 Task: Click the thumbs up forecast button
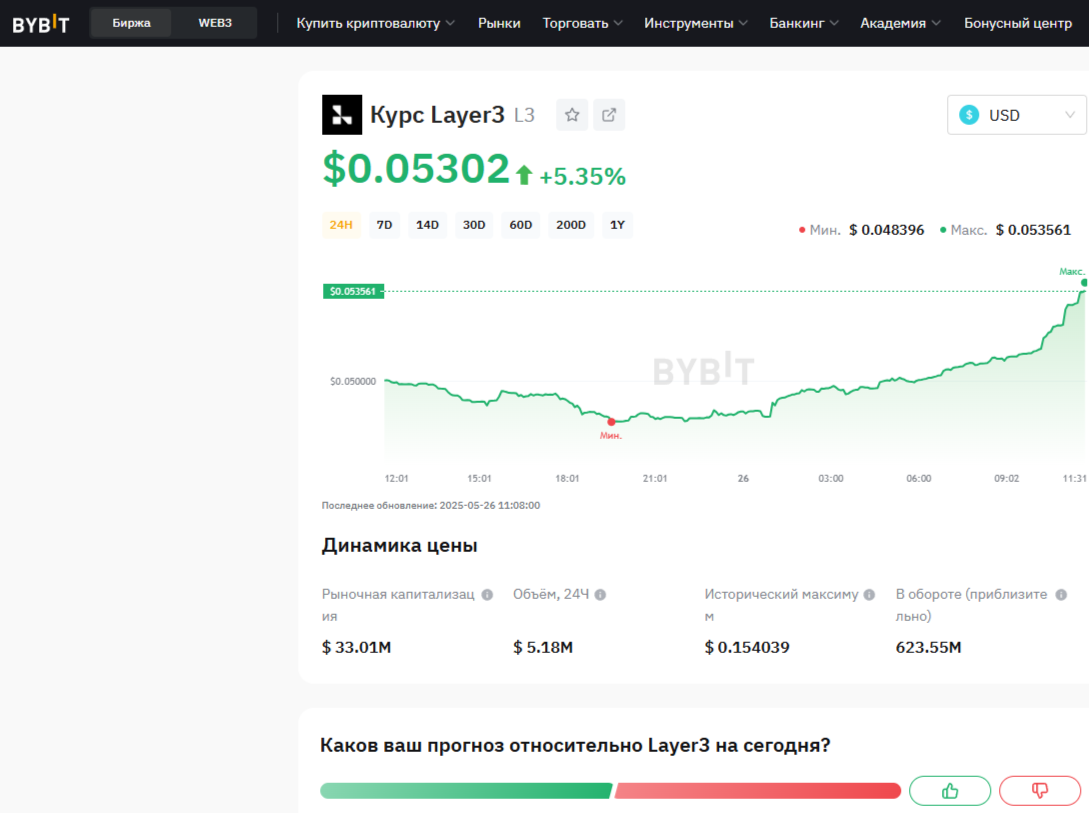click(x=949, y=790)
